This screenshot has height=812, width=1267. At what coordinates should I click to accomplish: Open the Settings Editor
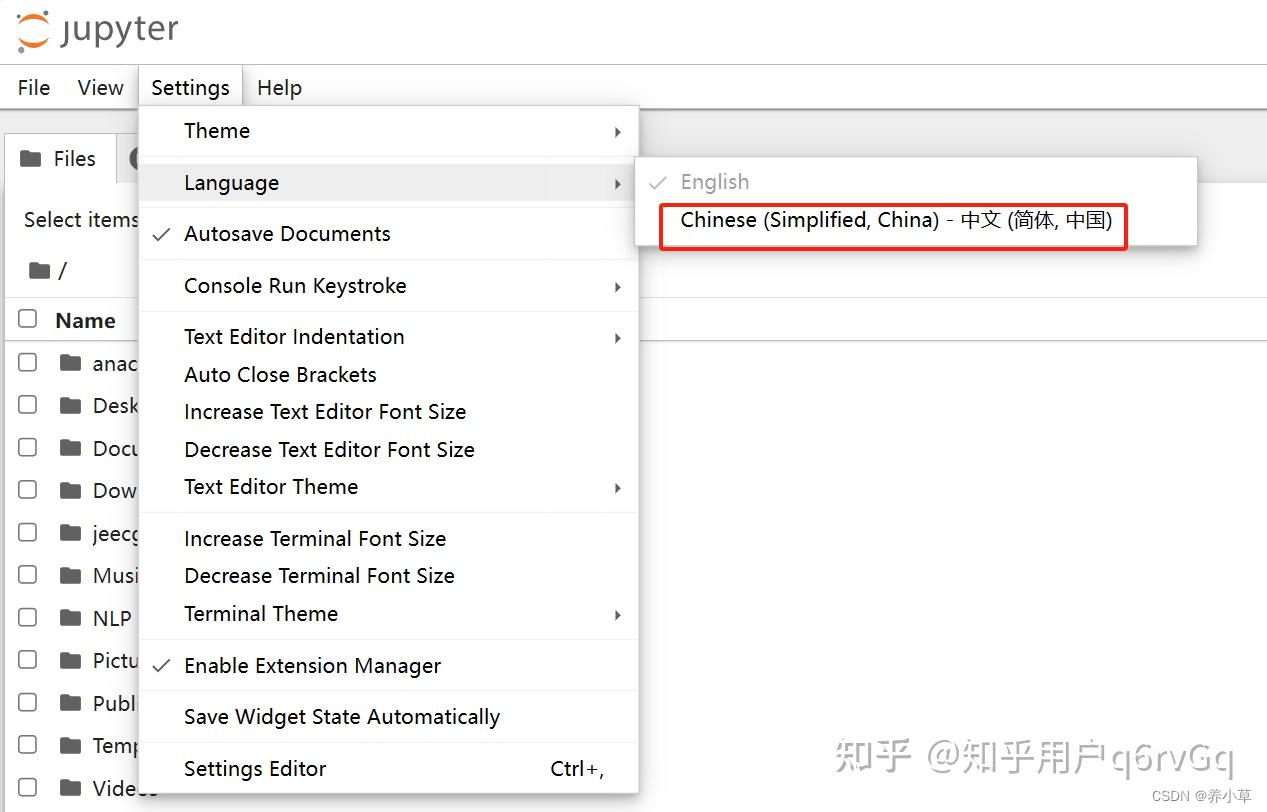[x=254, y=768]
